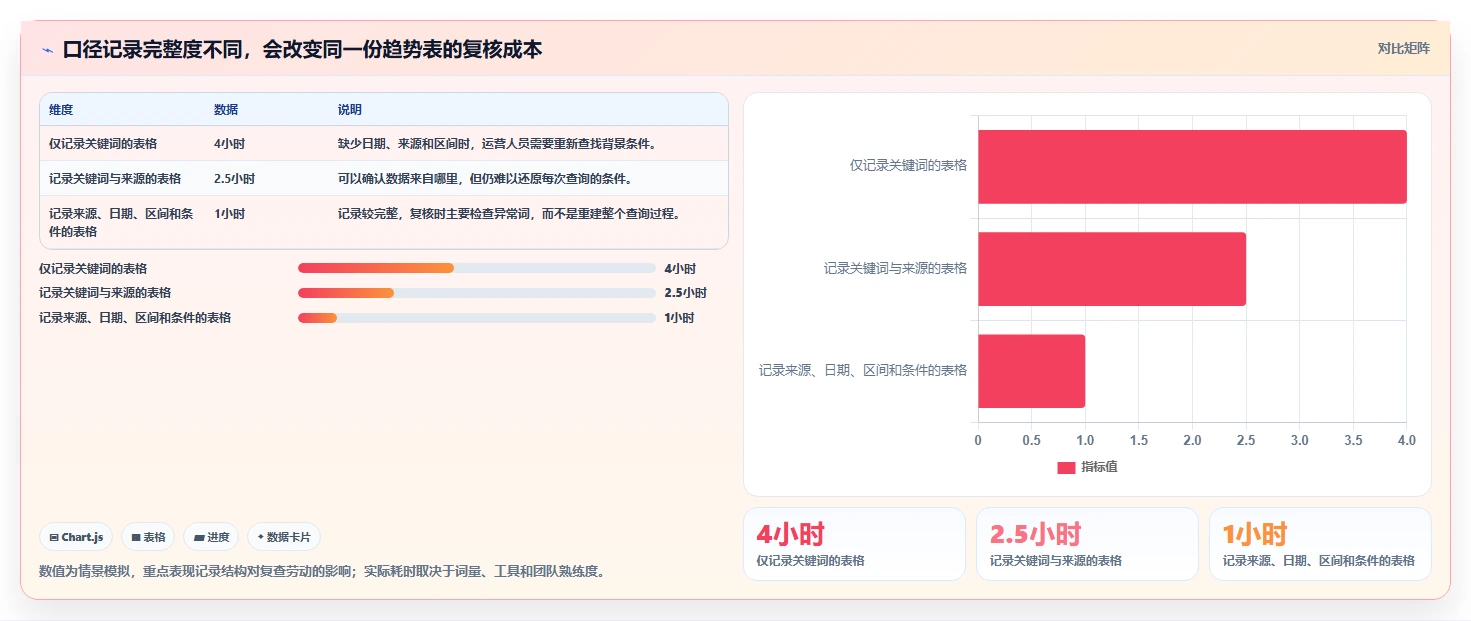
Task: Click the Chart.js chip icon
Action: pyautogui.click(x=54, y=537)
